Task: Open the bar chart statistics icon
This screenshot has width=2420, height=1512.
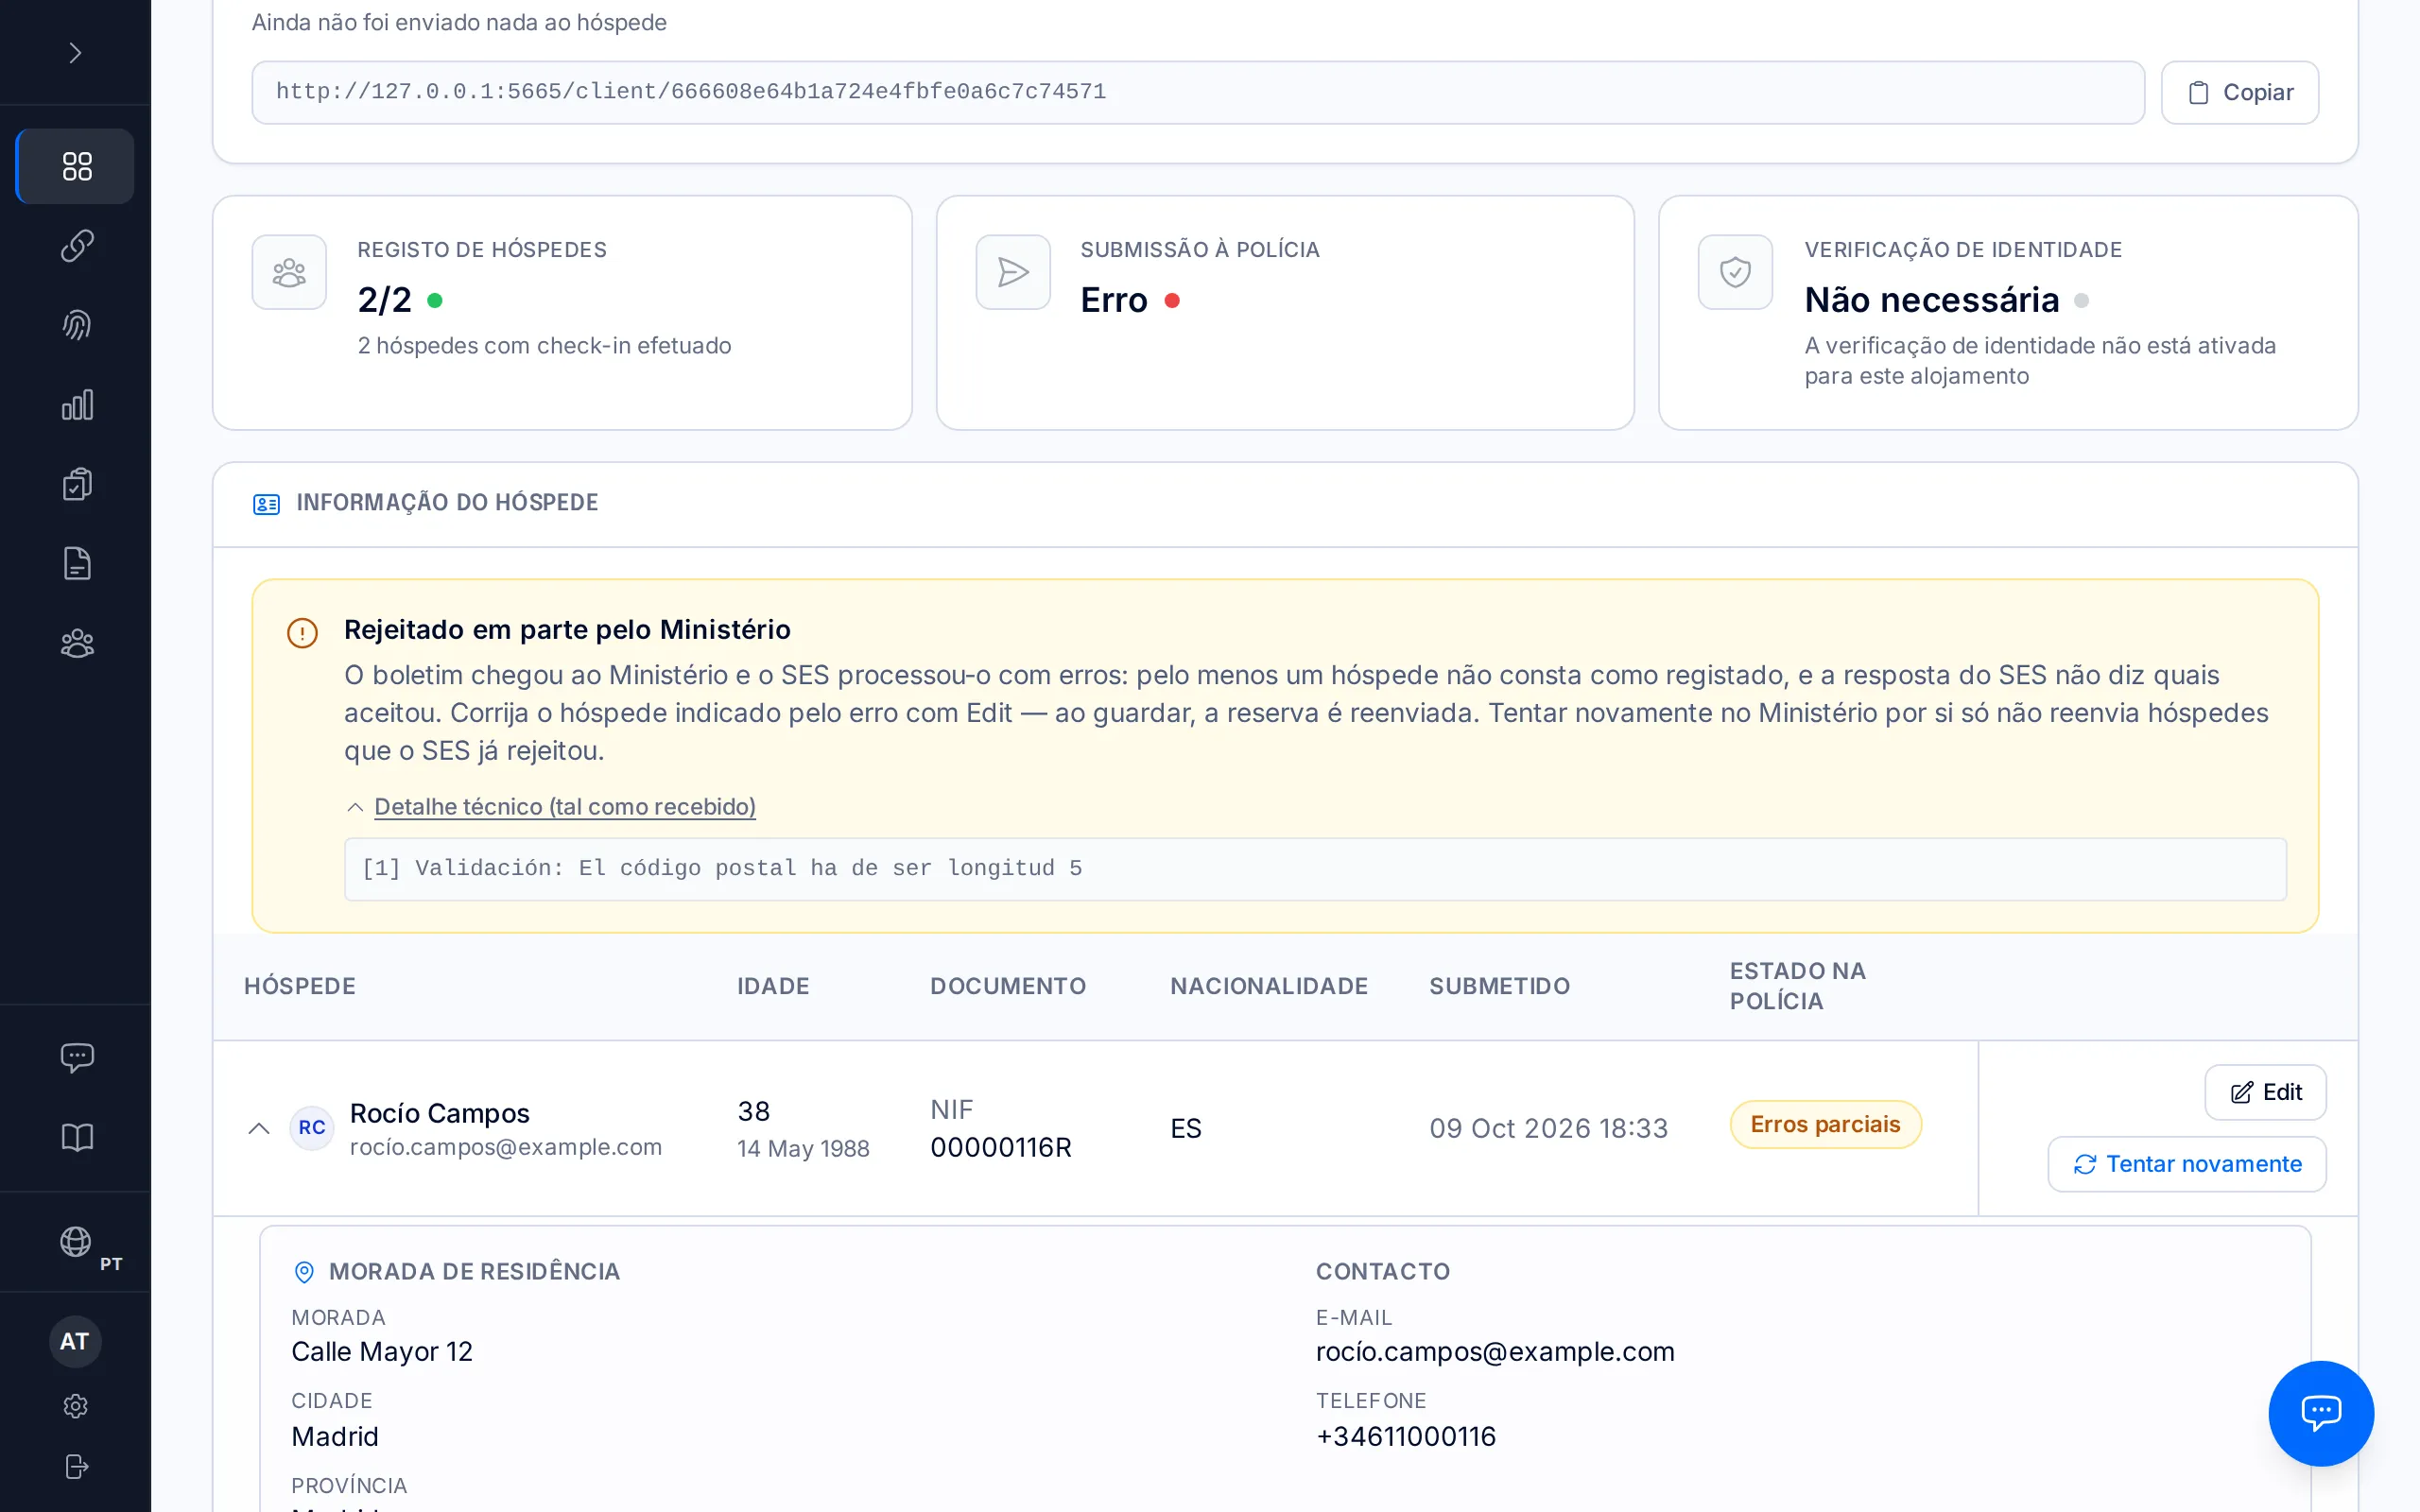Action: [x=76, y=405]
